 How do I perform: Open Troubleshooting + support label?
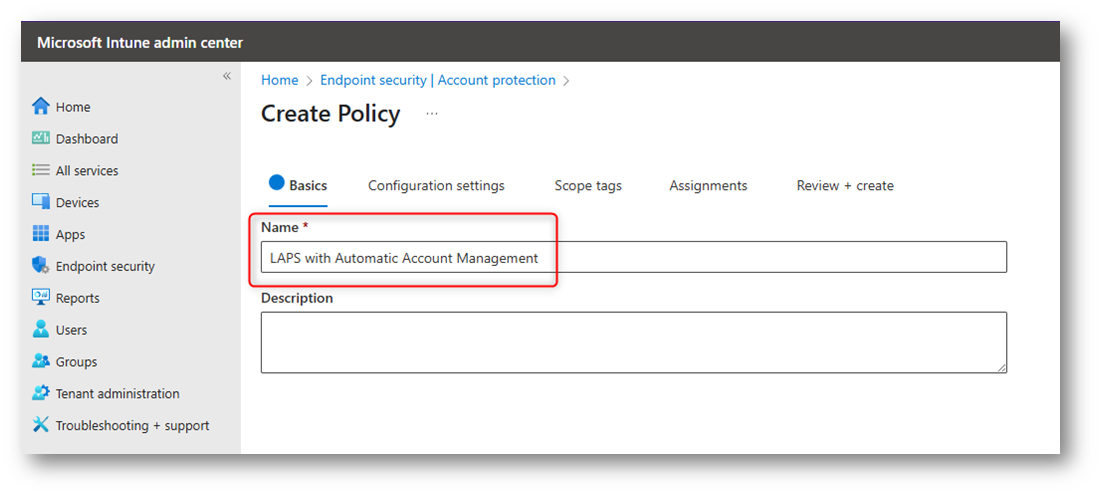133,425
